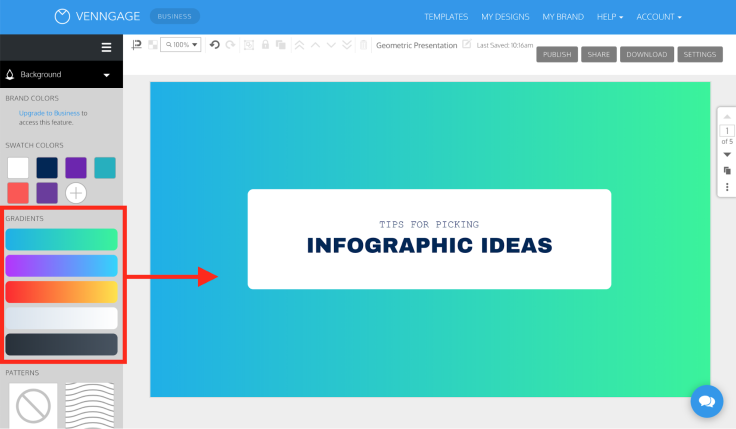Apply the light gray gradient
736x429 pixels.
point(61,318)
